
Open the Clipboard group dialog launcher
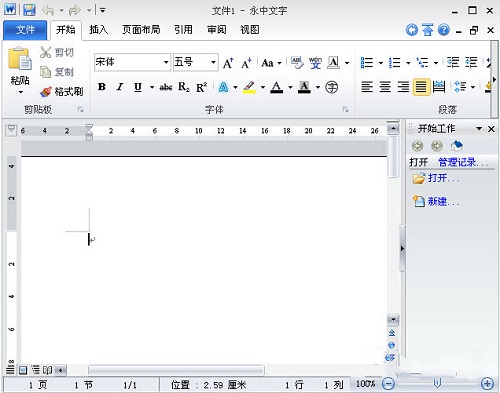pyautogui.click(x=80, y=109)
